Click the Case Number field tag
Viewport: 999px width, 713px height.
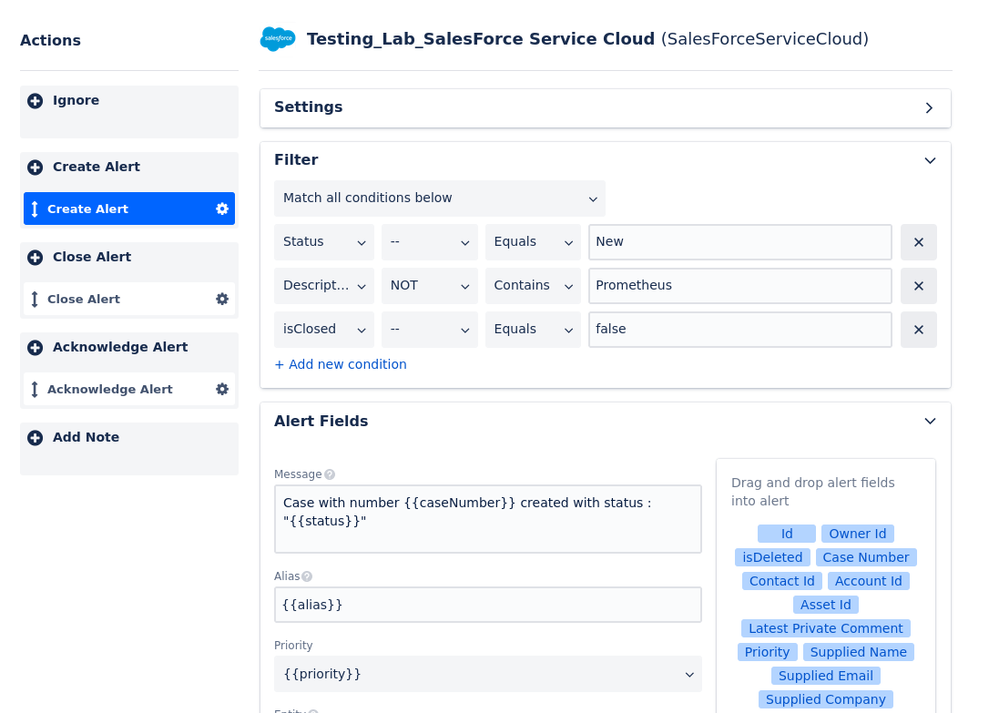pyautogui.click(x=866, y=558)
